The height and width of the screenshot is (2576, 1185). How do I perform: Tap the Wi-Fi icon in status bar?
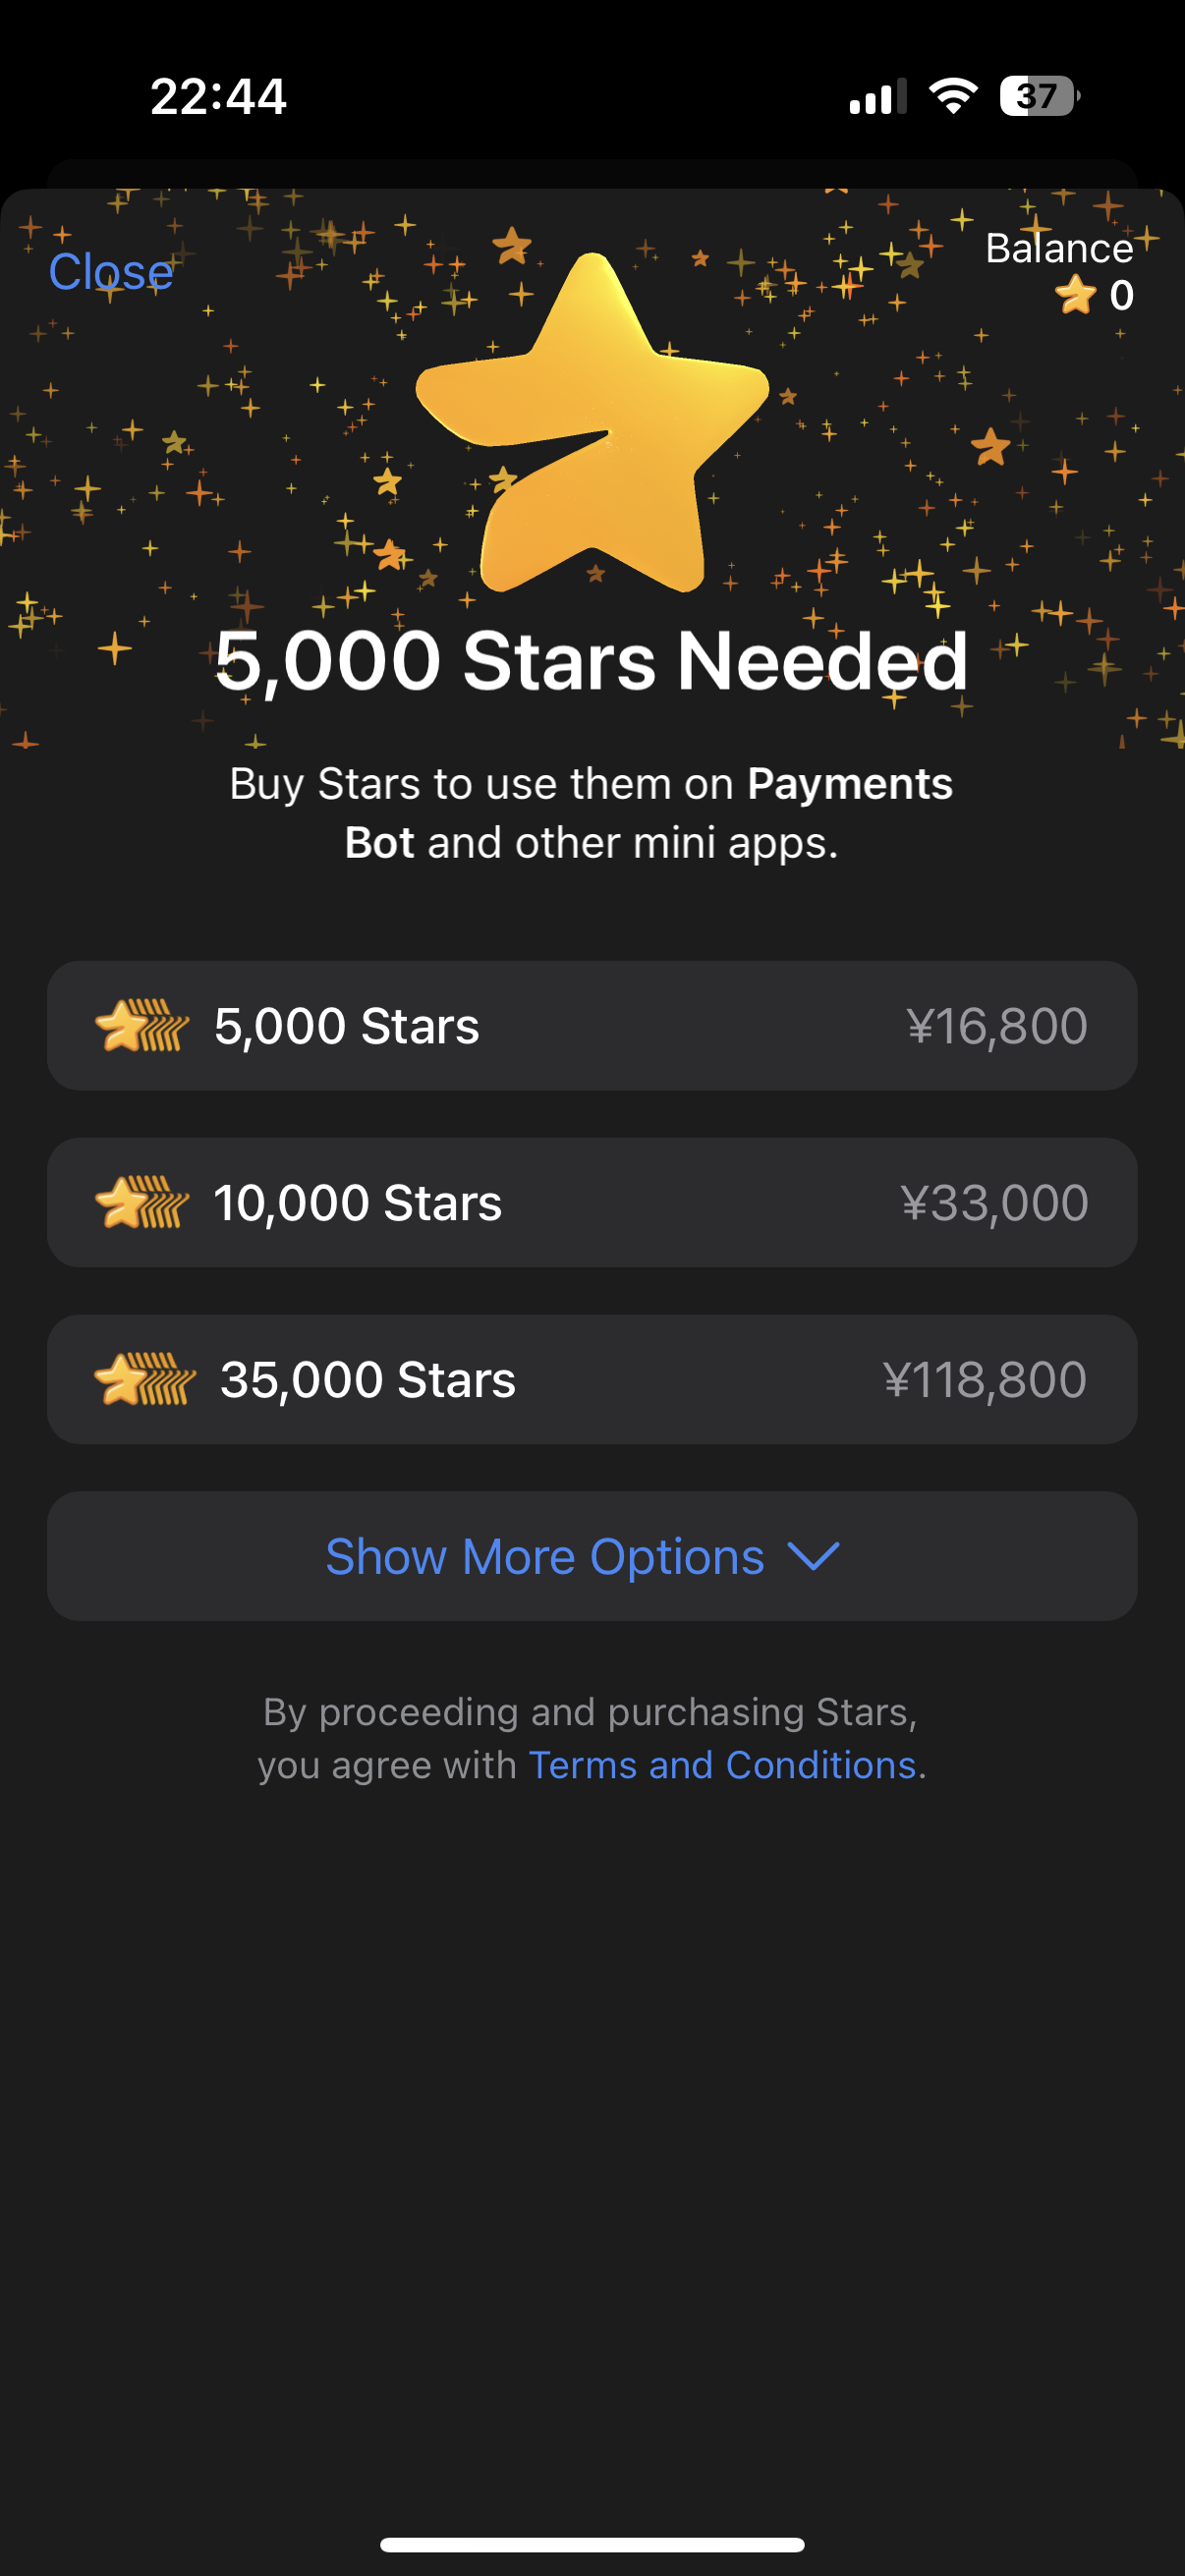(x=953, y=96)
